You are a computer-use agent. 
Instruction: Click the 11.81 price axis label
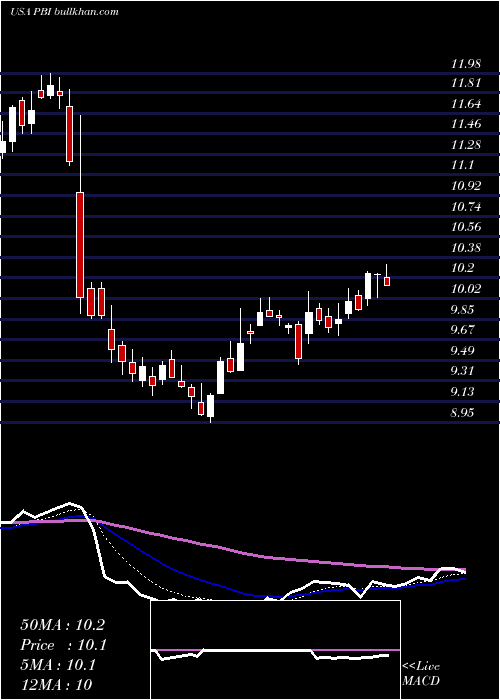[x=466, y=83]
